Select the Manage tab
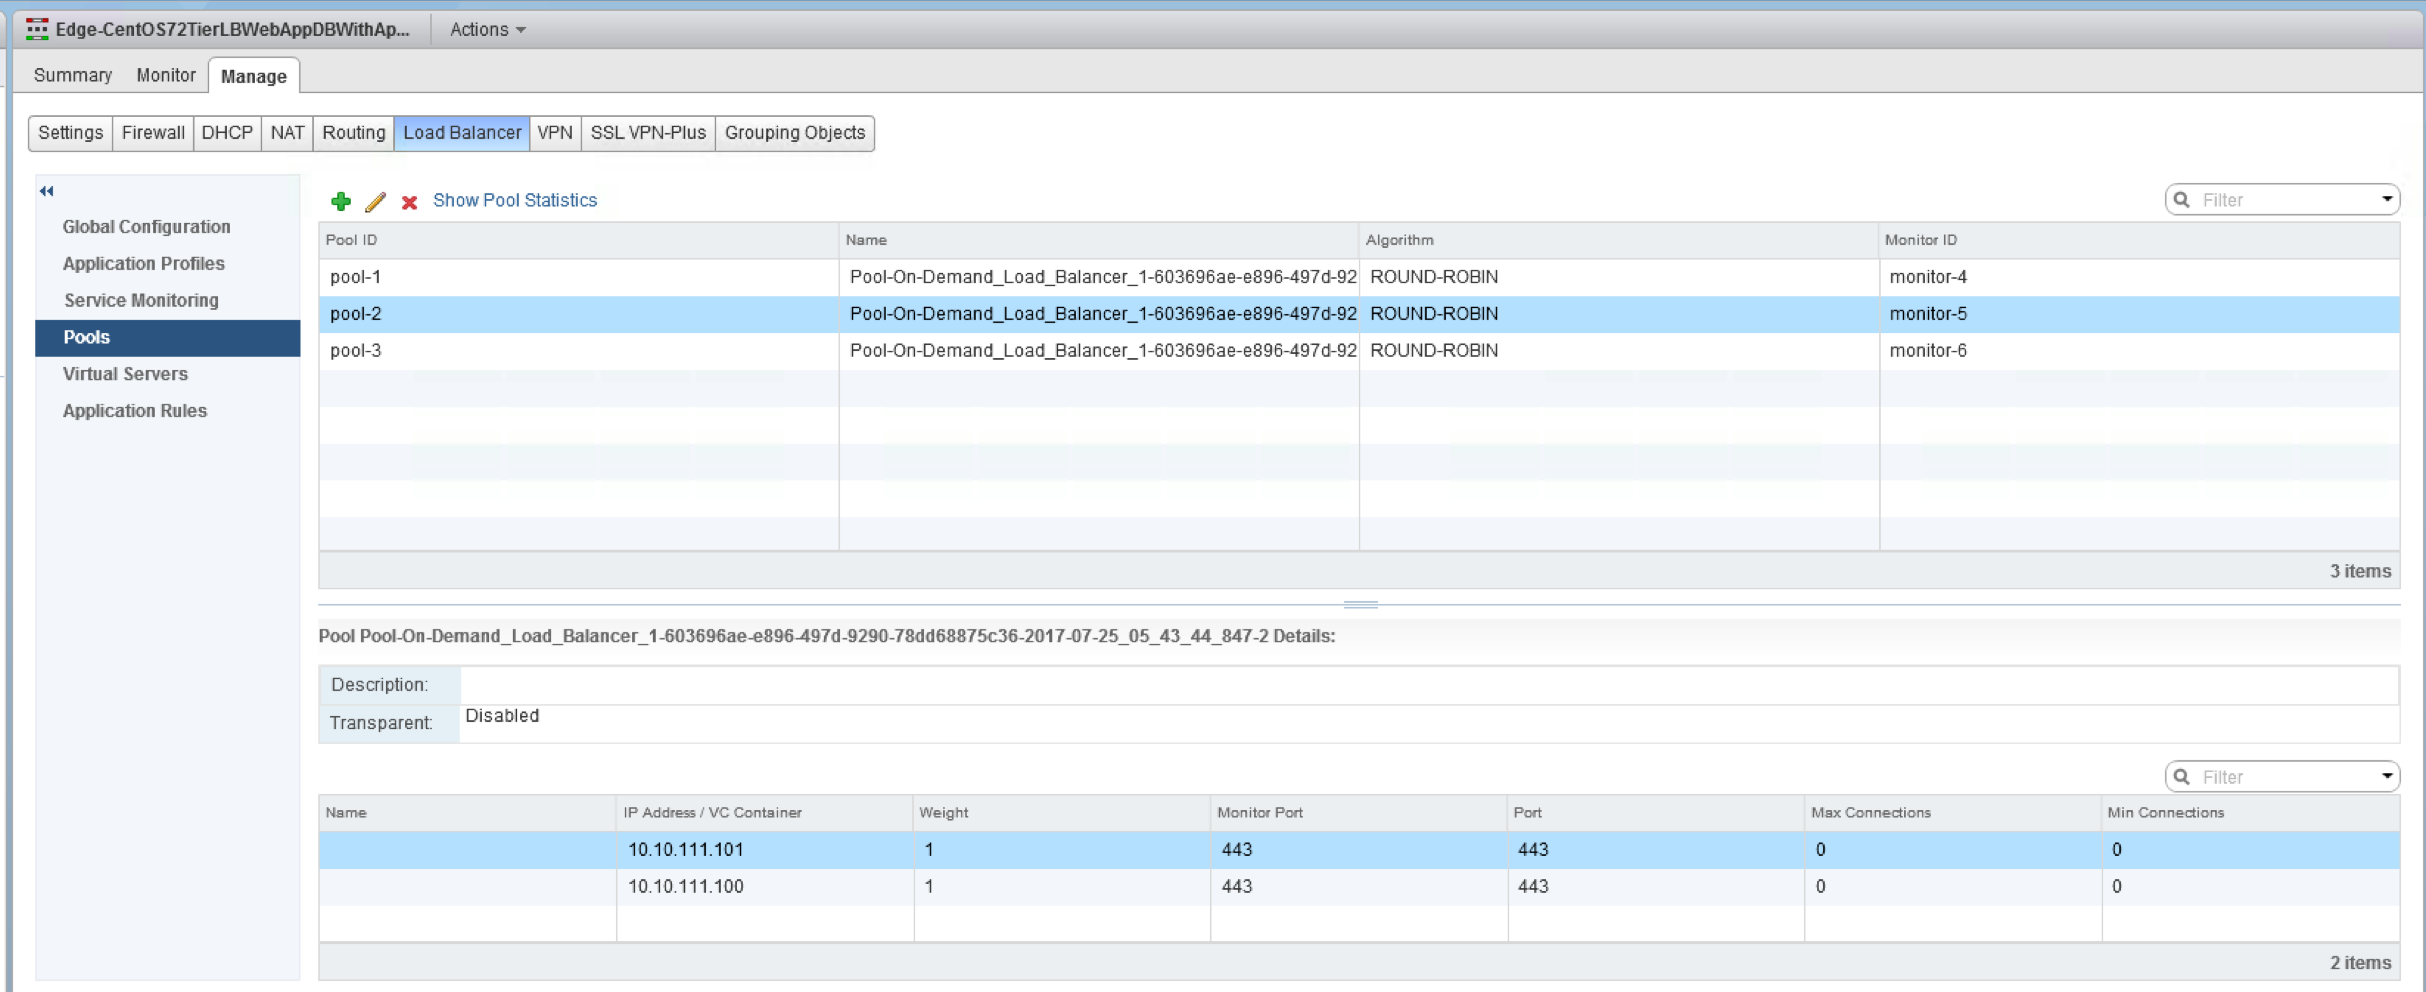 click(x=254, y=76)
